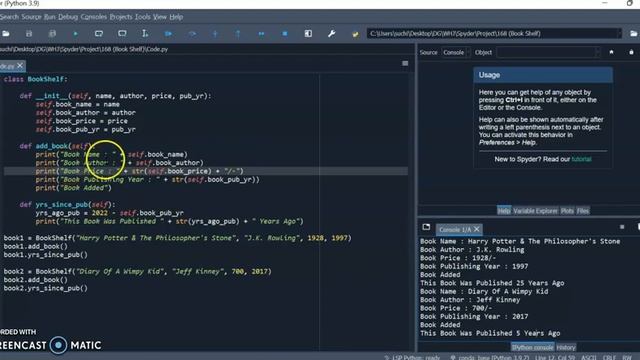Run current cell toolbar icon
640x360 pixels.
click(x=99, y=33)
